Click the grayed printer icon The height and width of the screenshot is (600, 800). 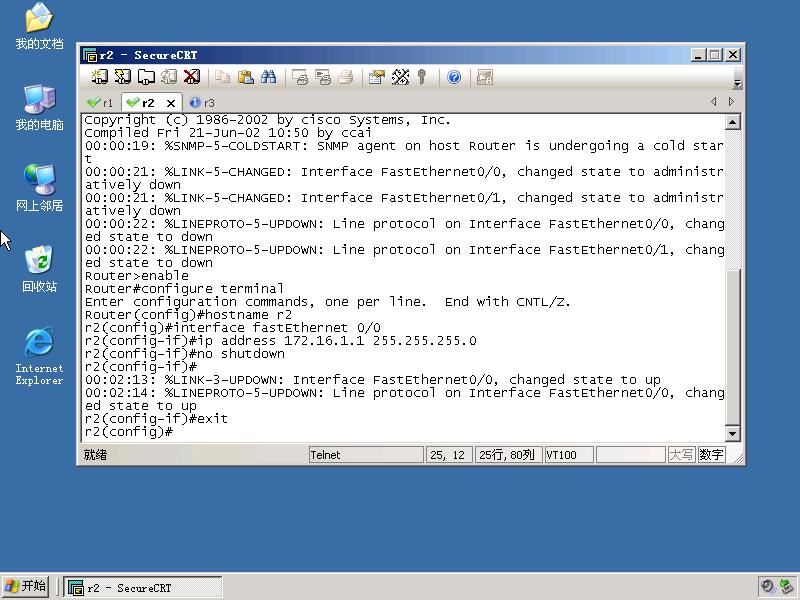coord(346,78)
